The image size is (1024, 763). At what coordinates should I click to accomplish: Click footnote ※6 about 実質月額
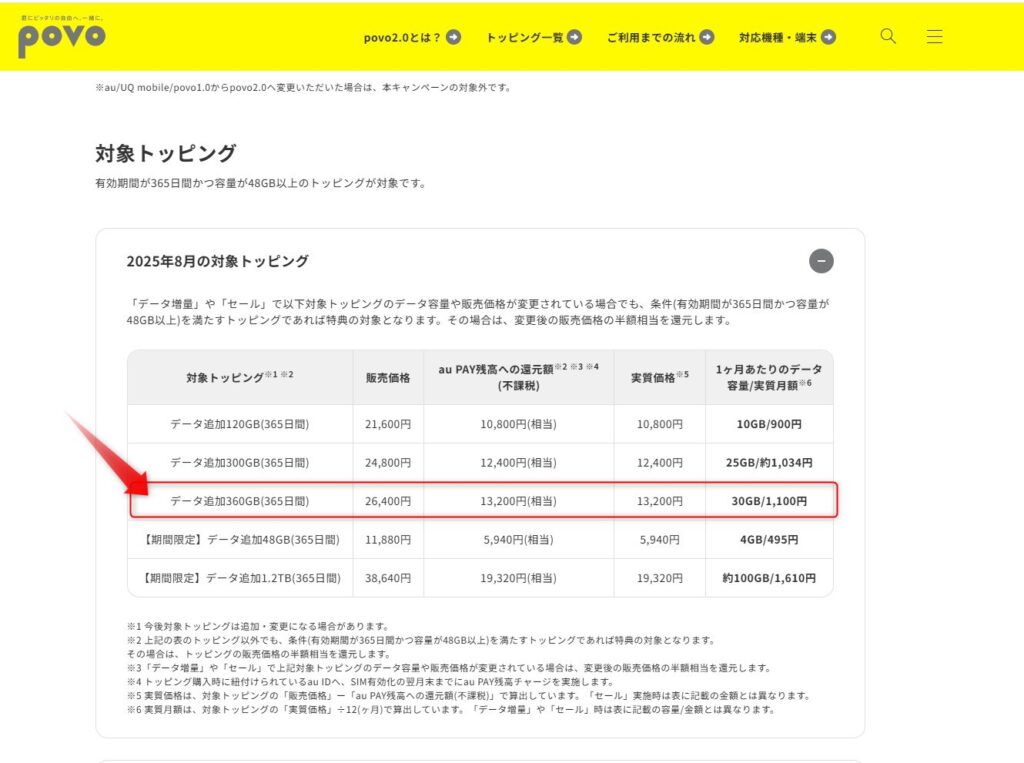tap(451, 709)
